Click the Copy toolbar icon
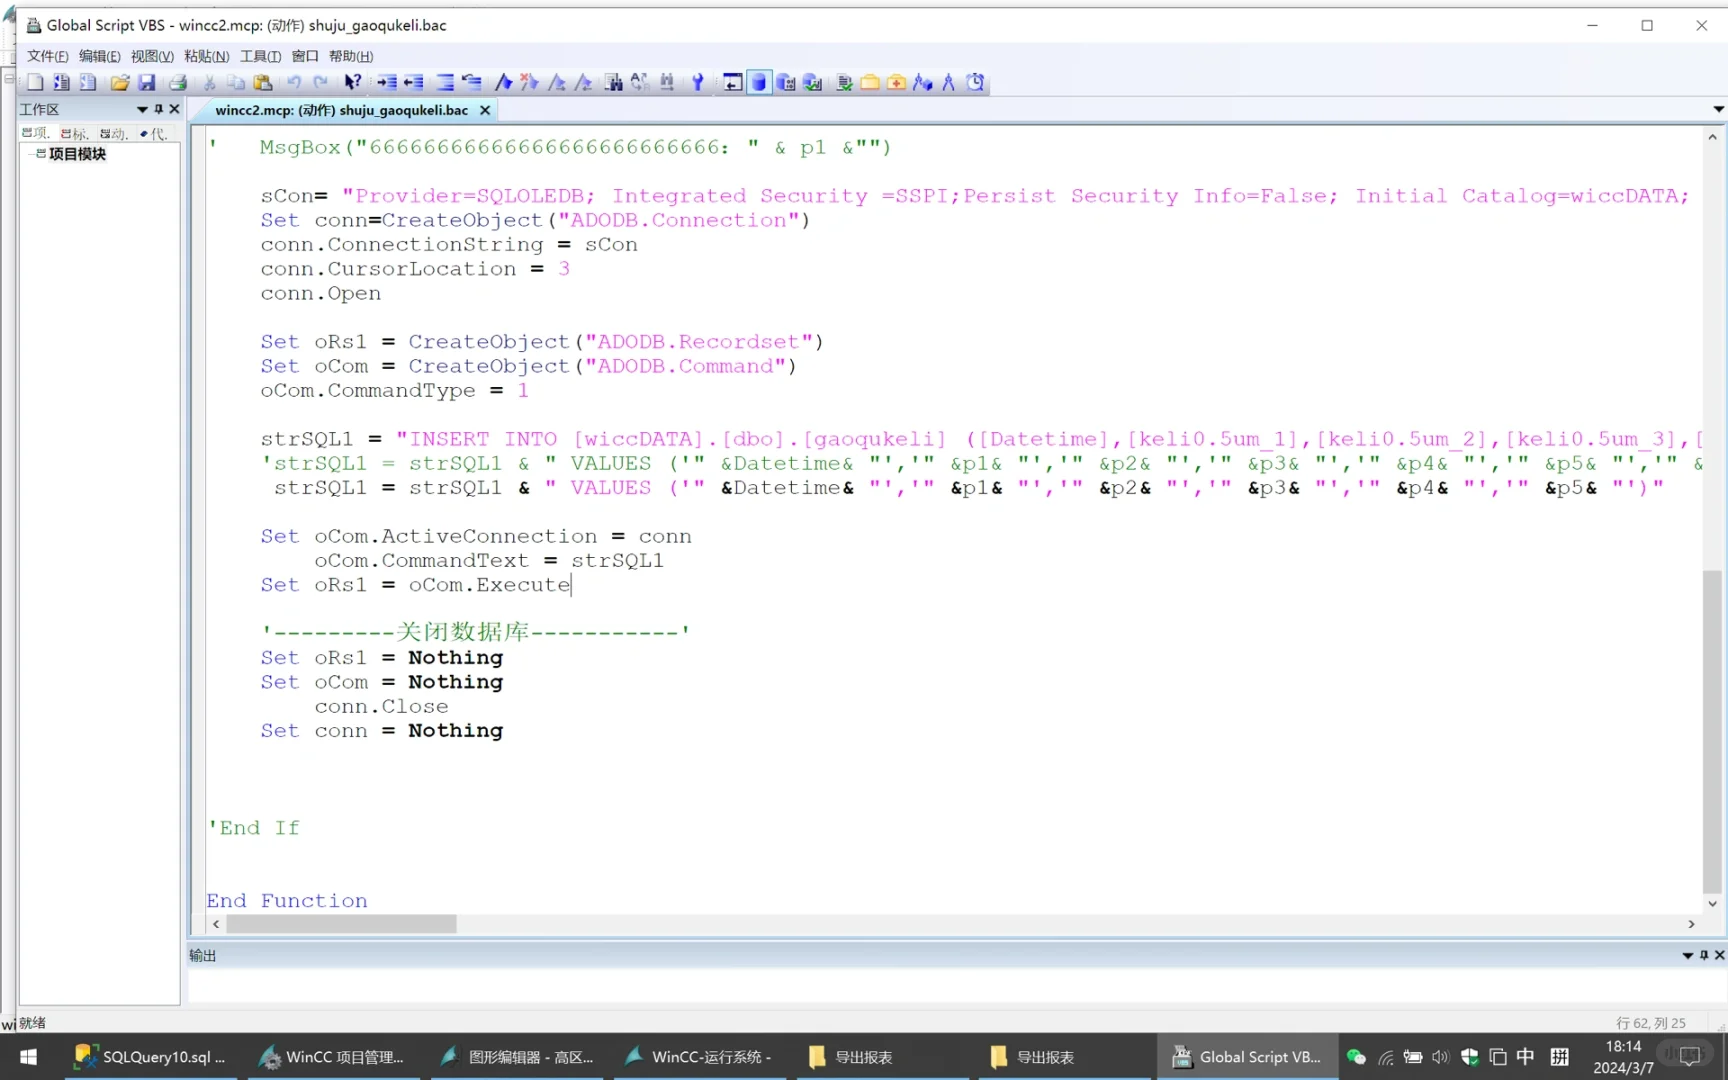 (x=236, y=83)
